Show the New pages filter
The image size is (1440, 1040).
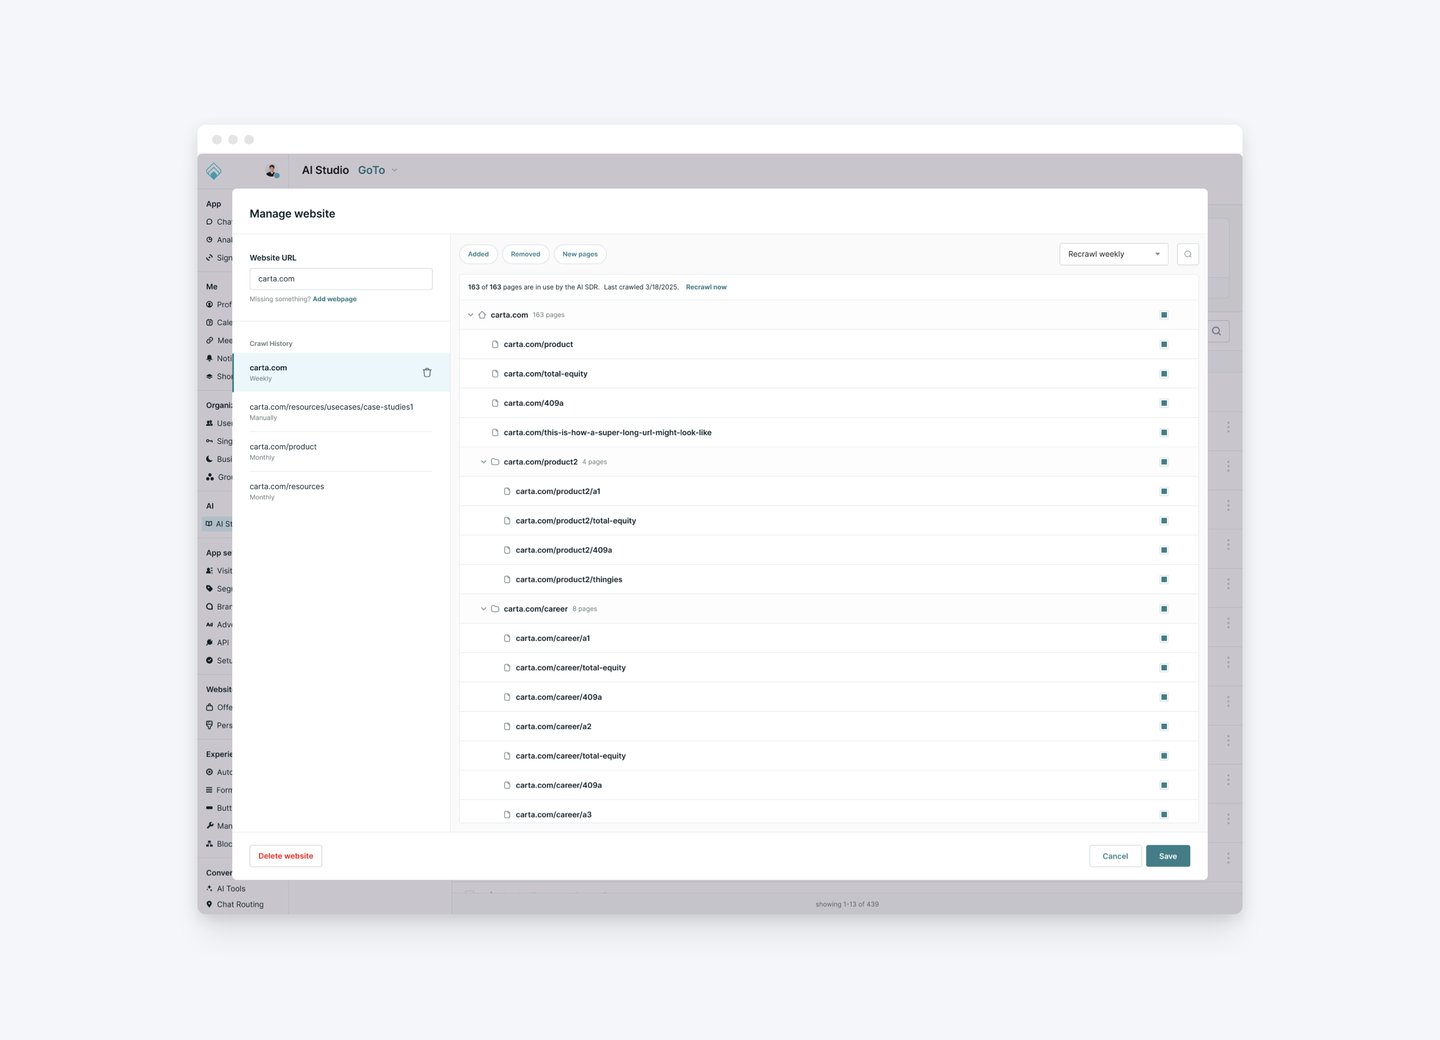(x=580, y=254)
